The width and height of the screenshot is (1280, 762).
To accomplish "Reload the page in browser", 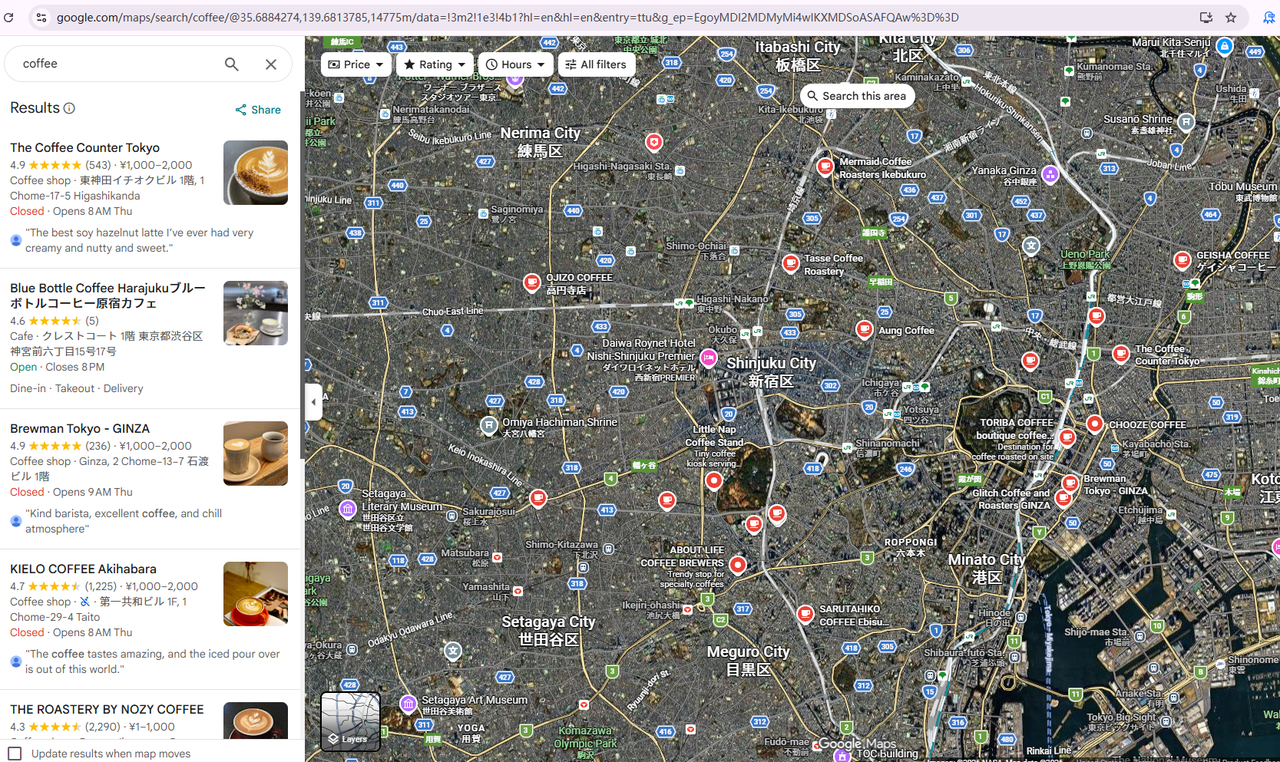I will [x=10, y=17].
